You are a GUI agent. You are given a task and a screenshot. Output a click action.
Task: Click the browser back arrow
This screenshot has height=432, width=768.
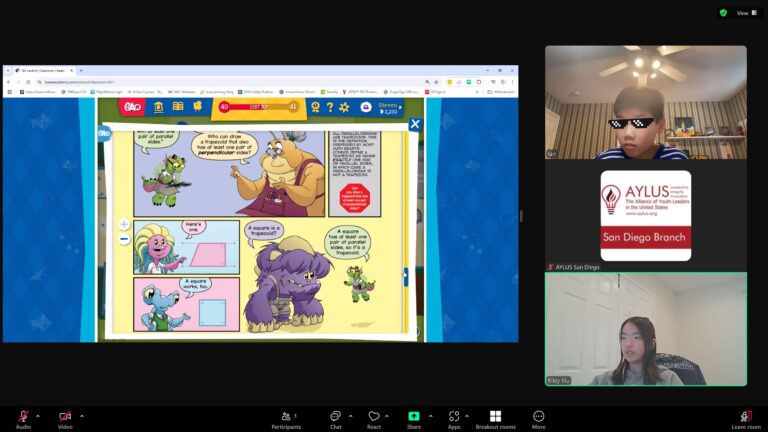click(8, 82)
